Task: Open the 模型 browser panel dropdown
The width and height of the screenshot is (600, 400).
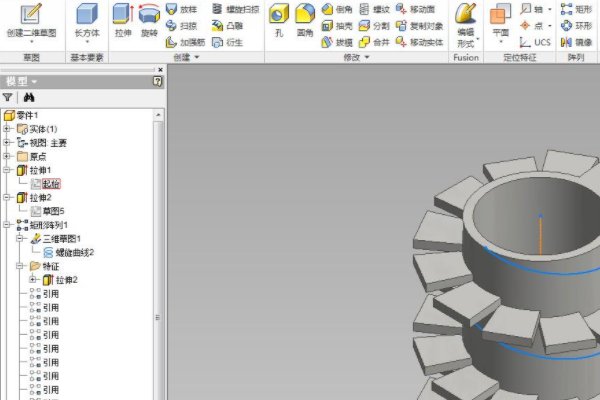Action: coord(34,81)
